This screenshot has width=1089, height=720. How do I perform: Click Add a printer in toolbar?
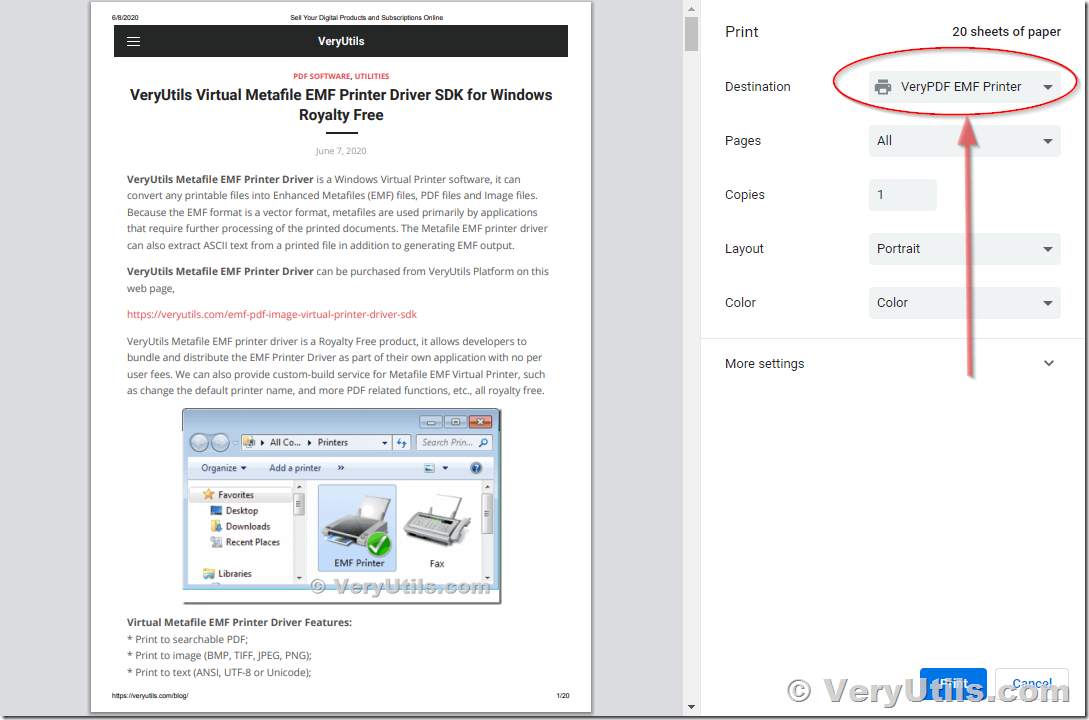pyautogui.click(x=295, y=469)
